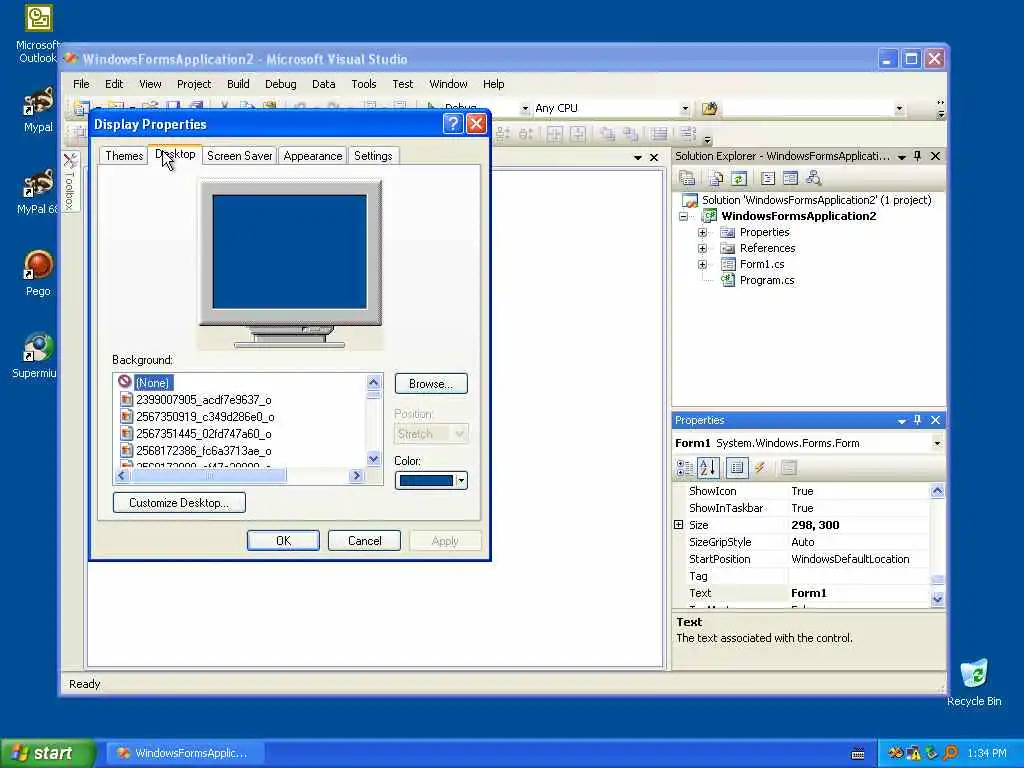This screenshot has height=768, width=1024.
Task: Select (None) in the Background list
Action: [x=153, y=383]
